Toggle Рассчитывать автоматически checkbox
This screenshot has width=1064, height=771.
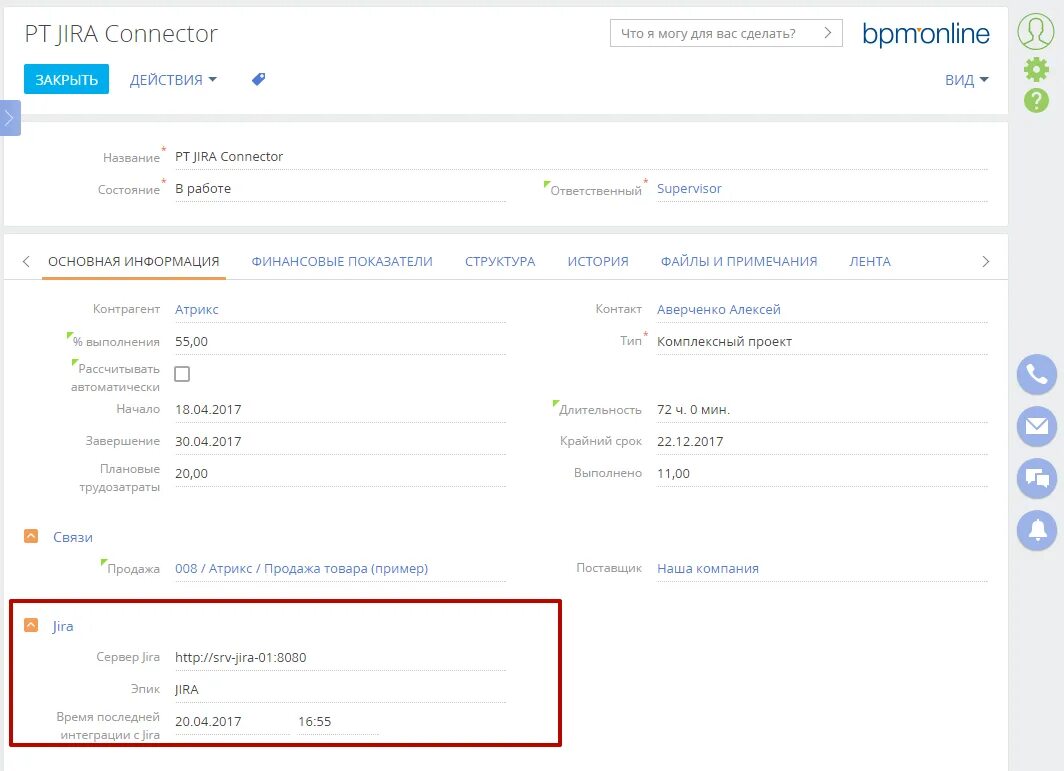(182, 374)
